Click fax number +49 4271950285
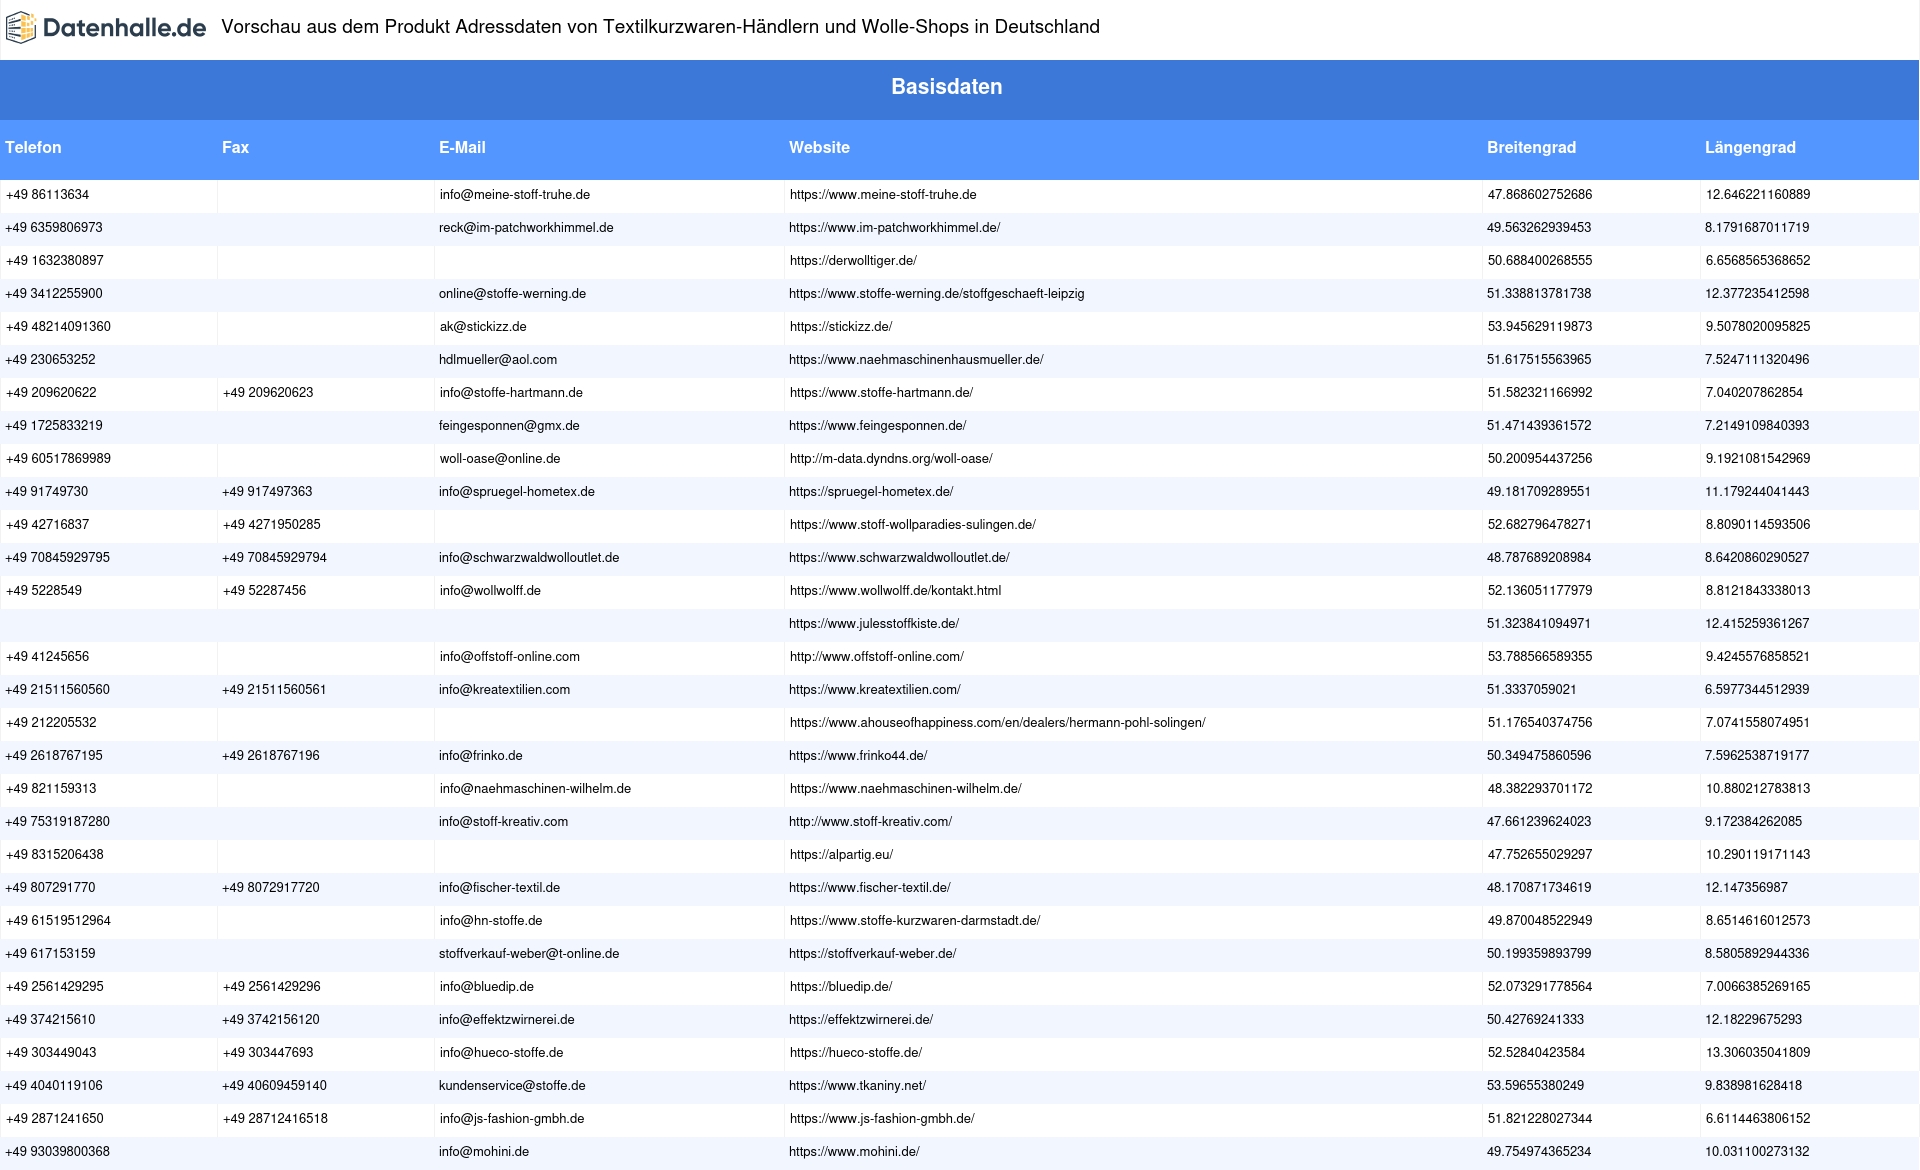 [x=272, y=525]
